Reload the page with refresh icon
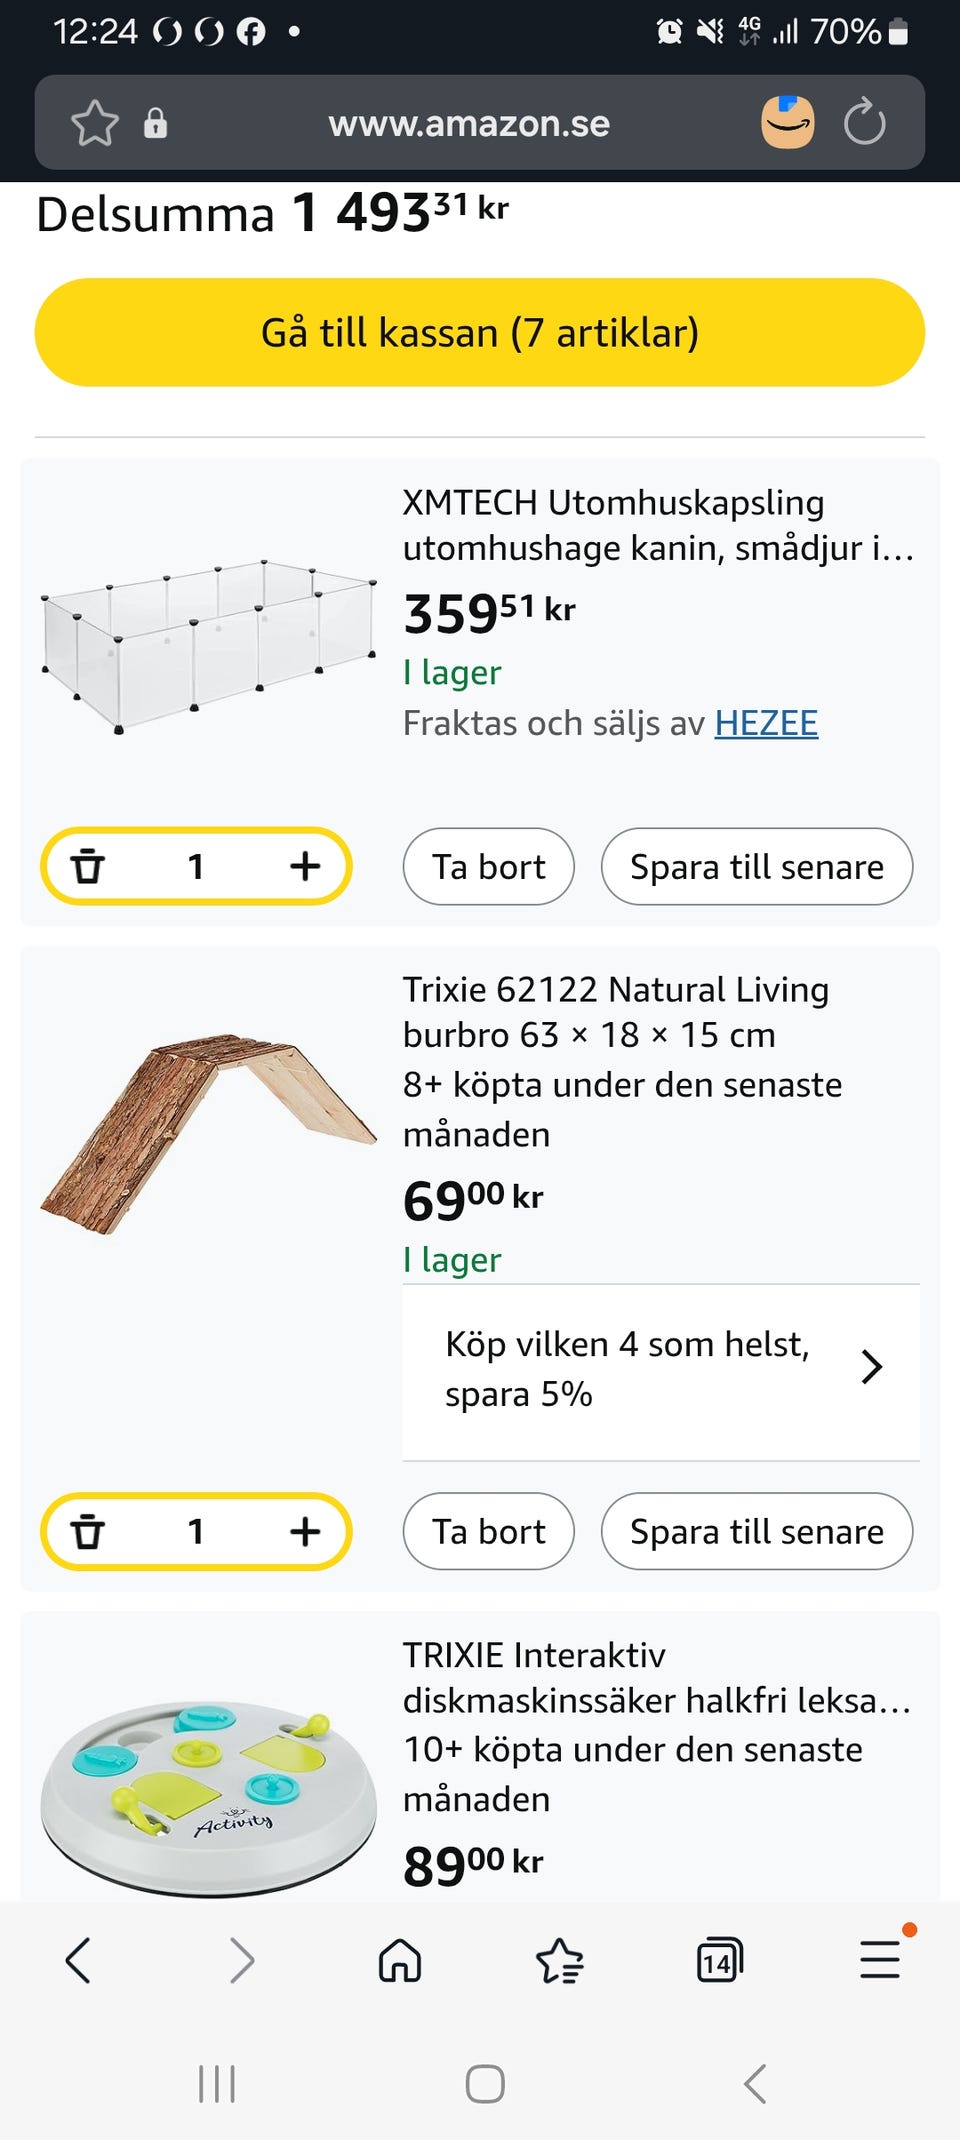Screen dimensions: 960x2140 pos(864,123)
